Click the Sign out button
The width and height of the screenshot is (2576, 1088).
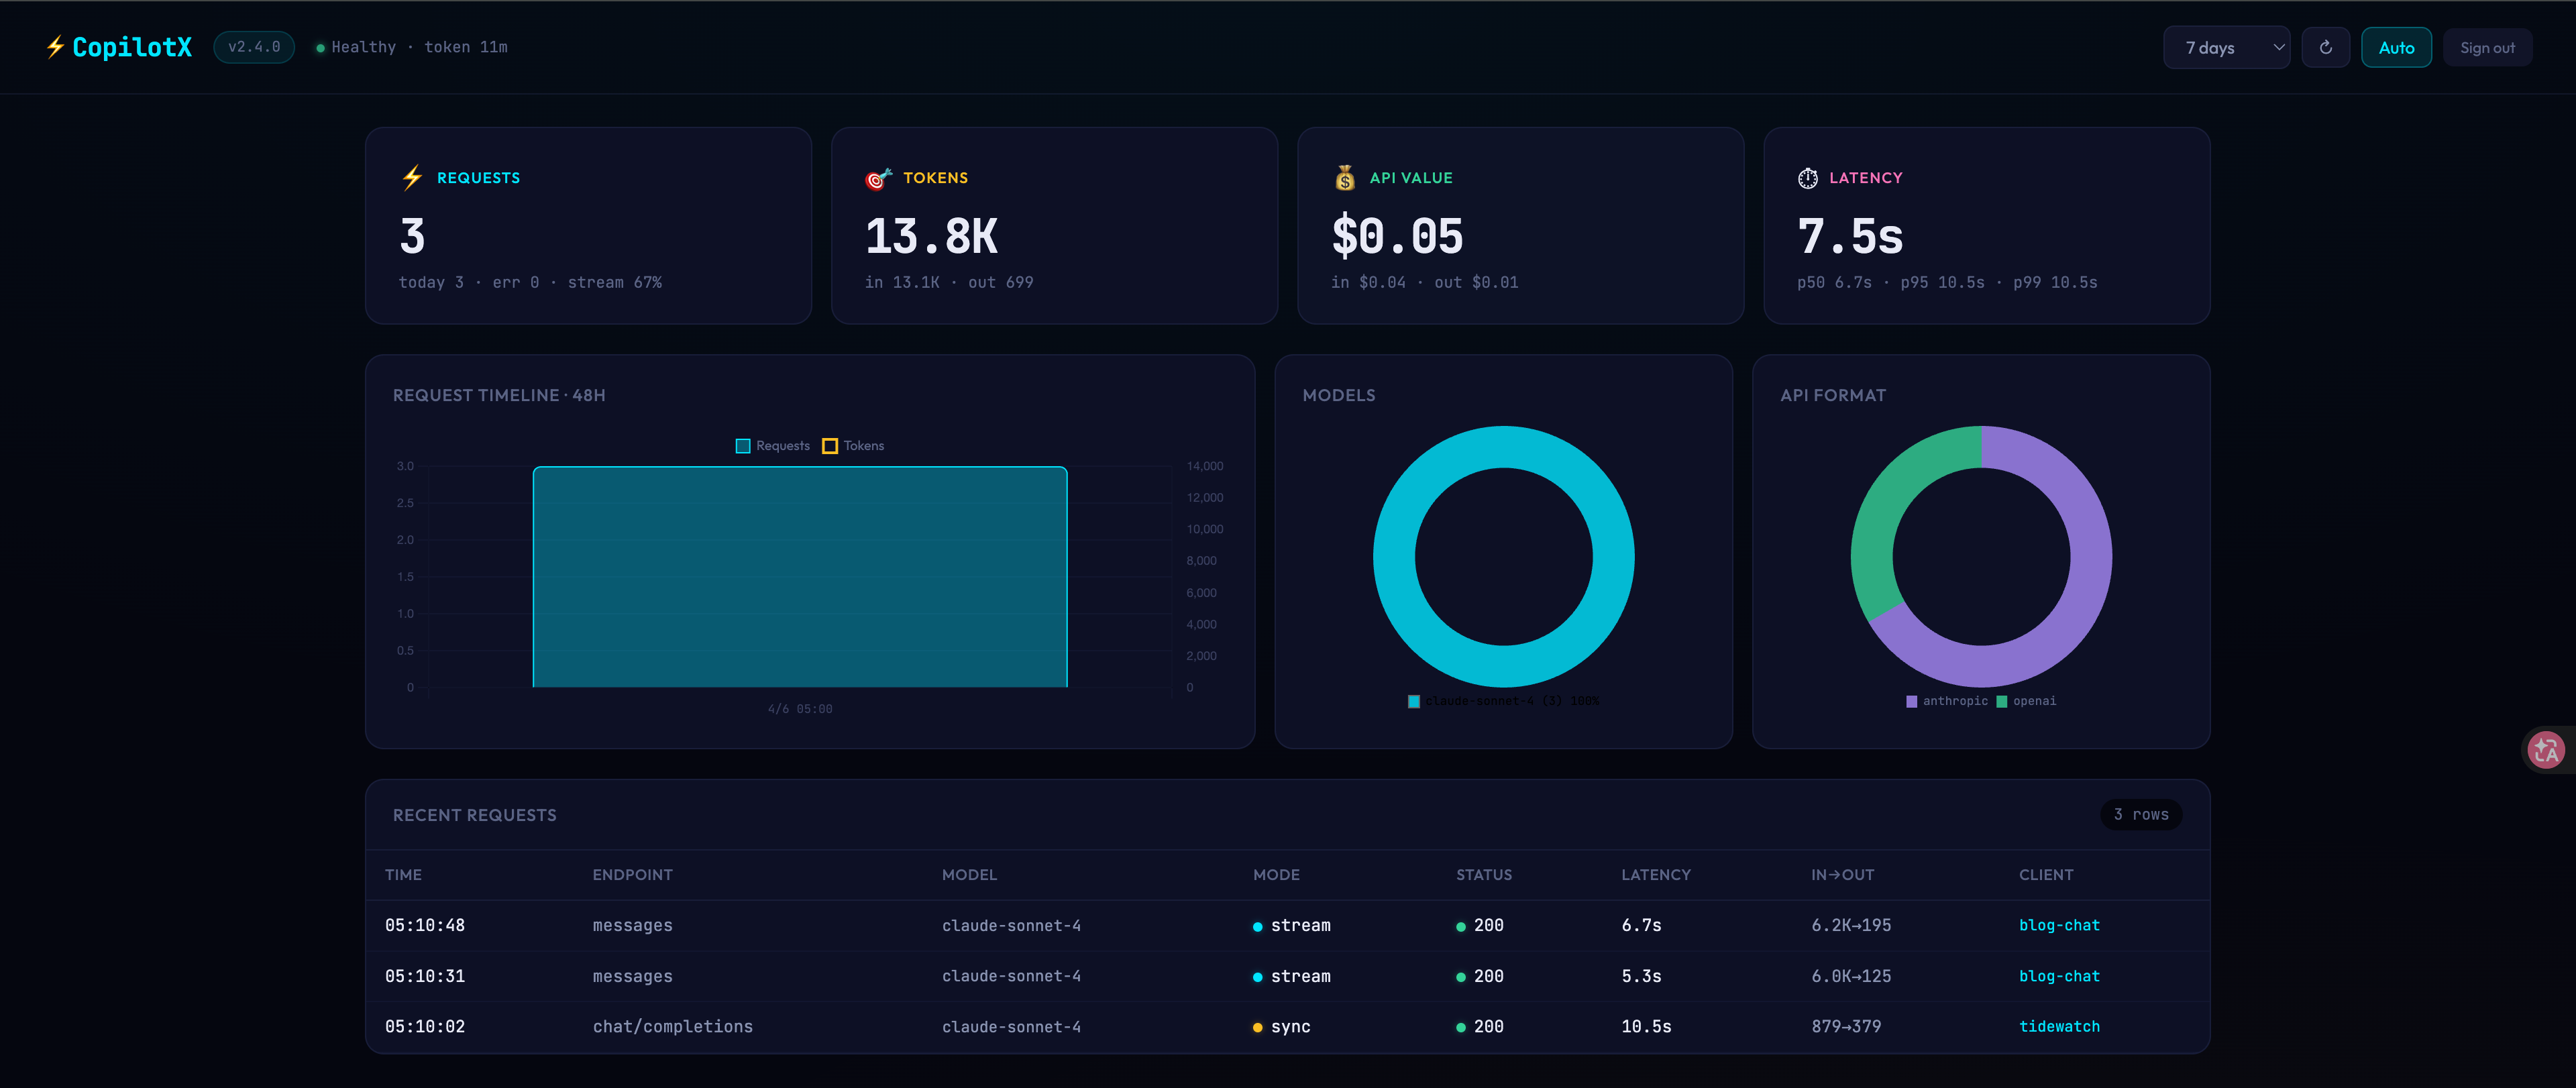coord(2487,47)
